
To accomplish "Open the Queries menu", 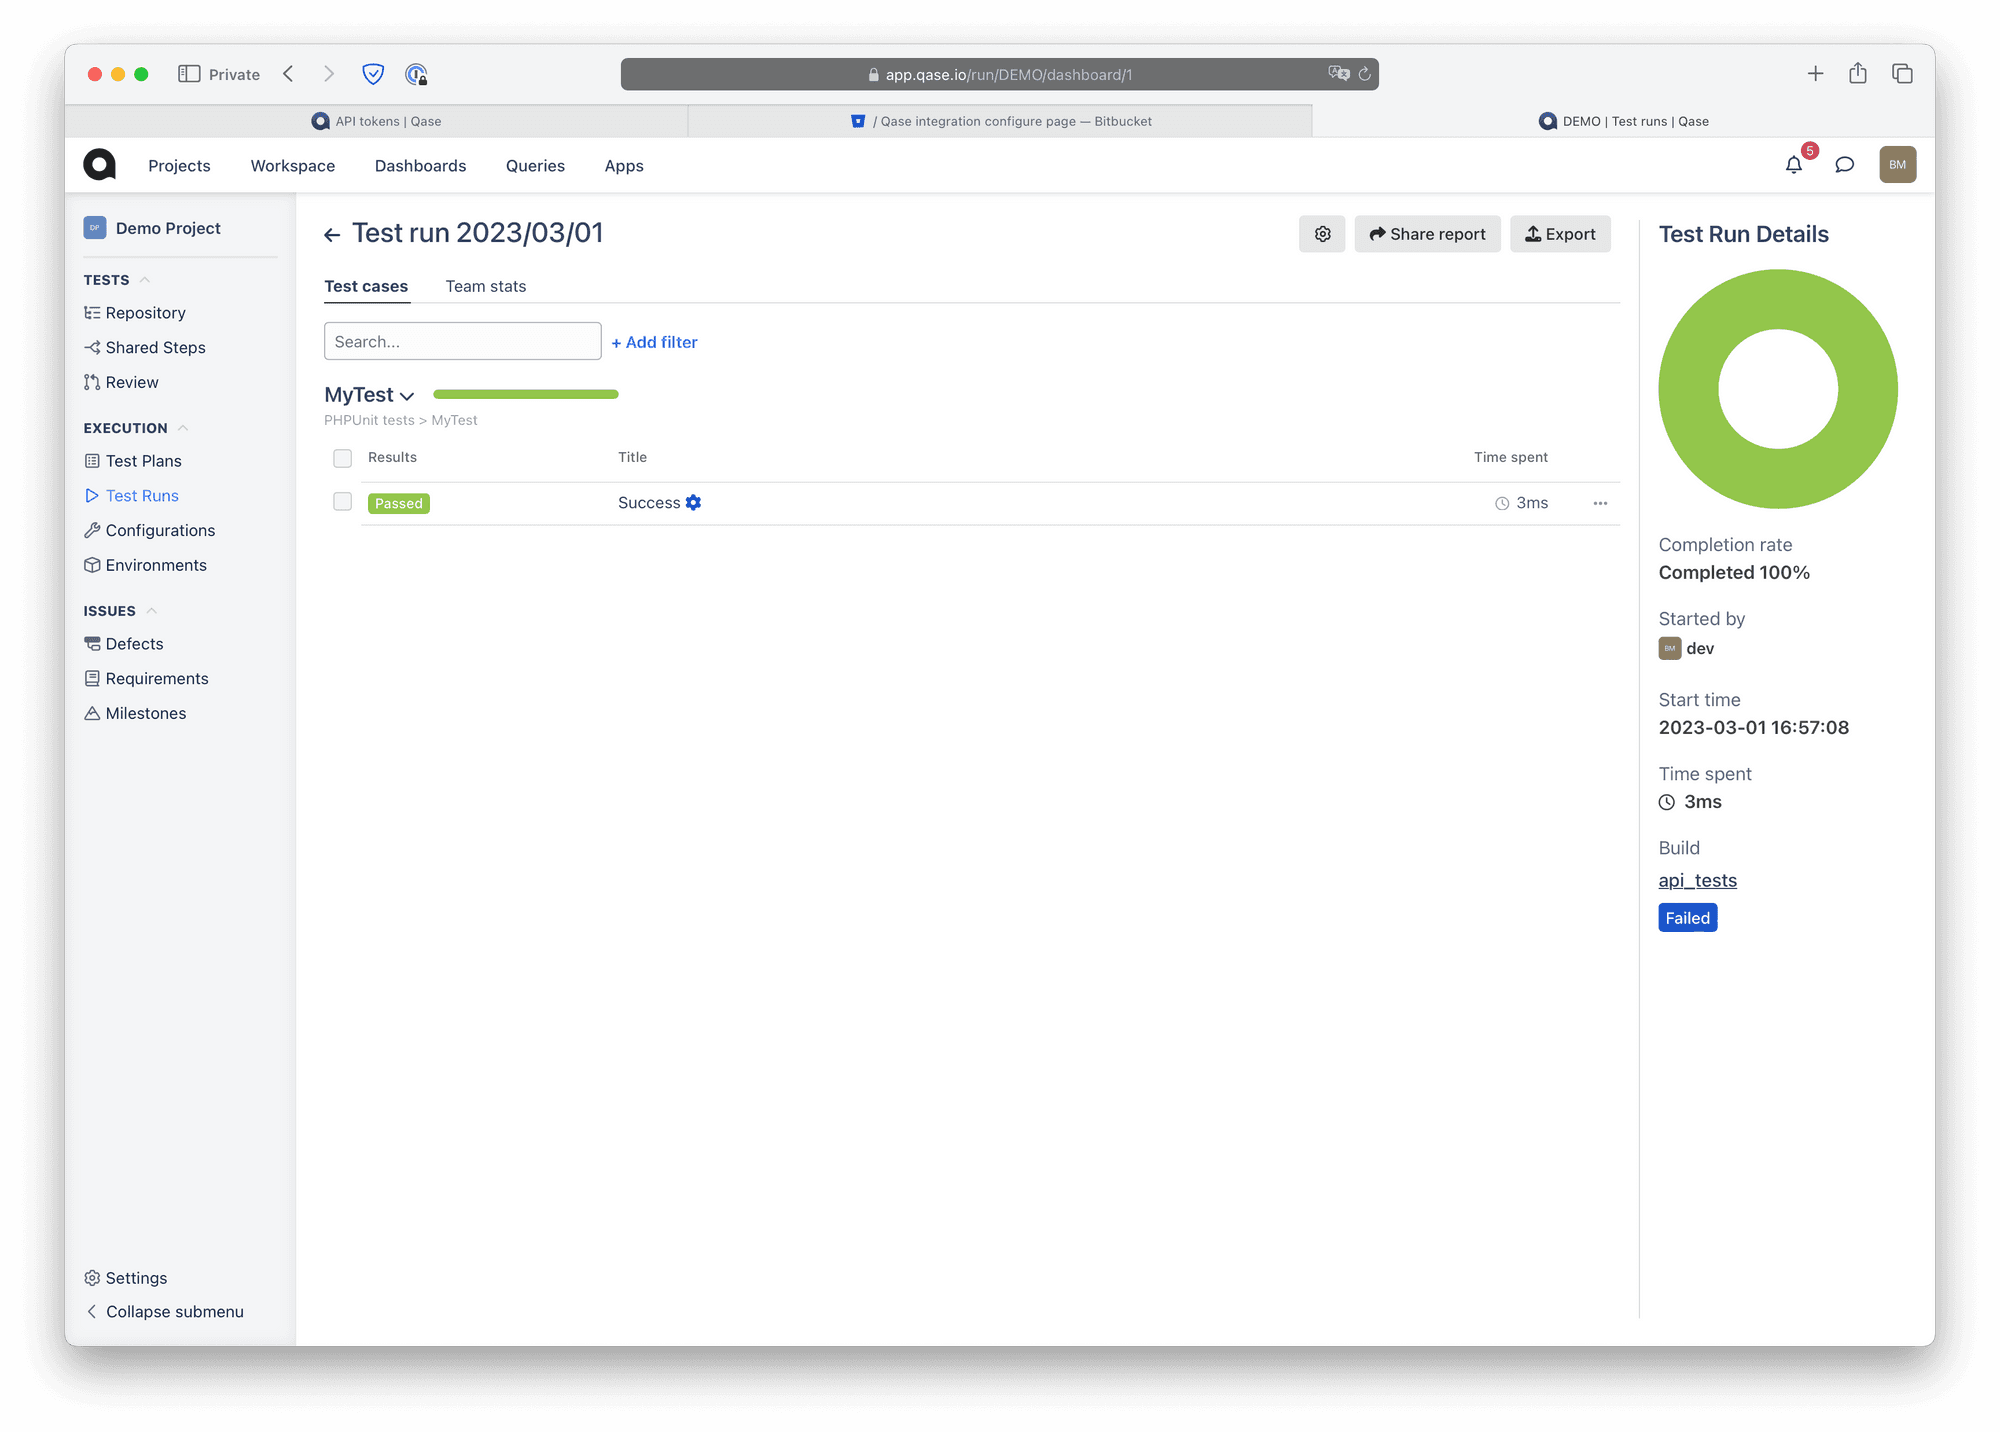I will [535, 166].
